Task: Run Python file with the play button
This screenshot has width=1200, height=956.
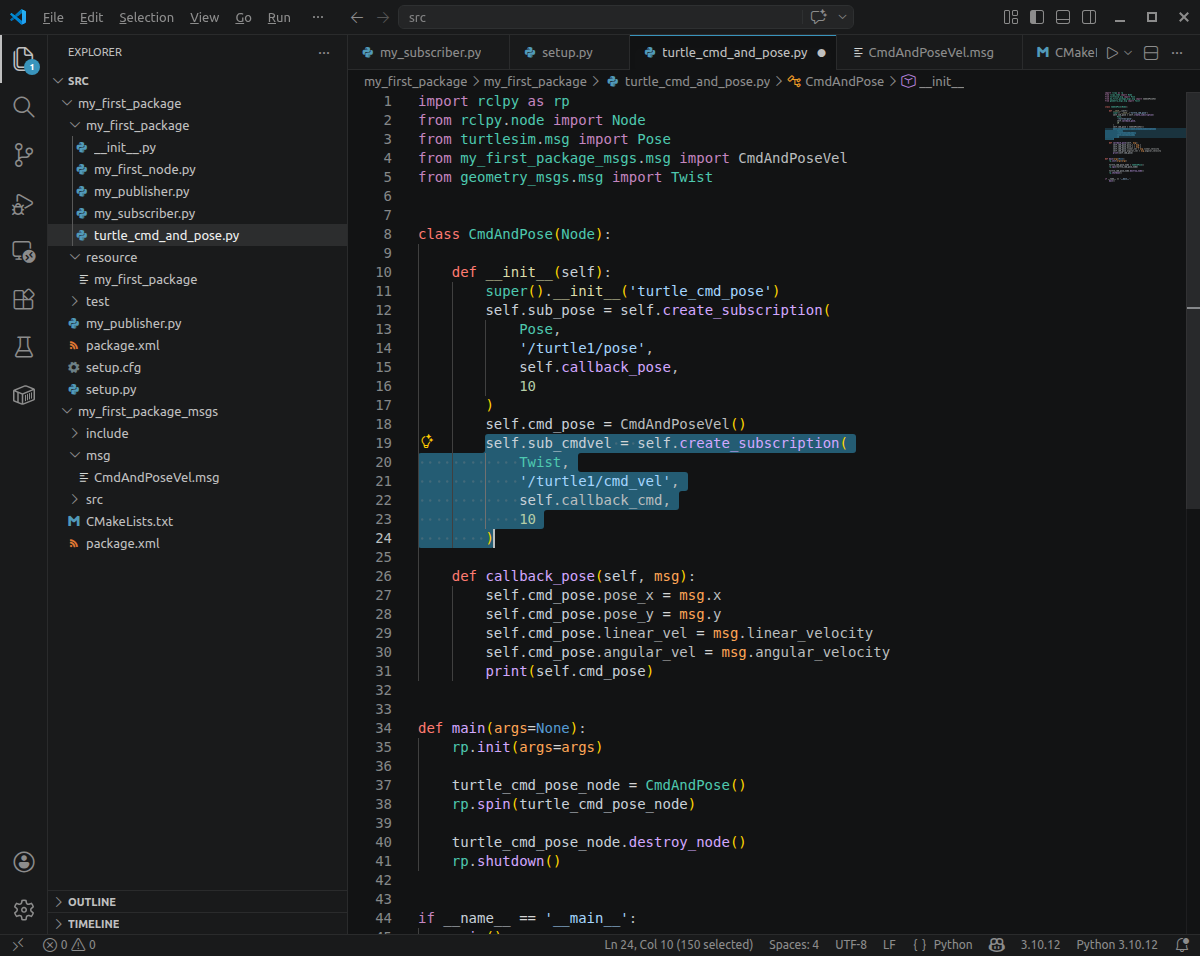Action: coord(1111,53)
